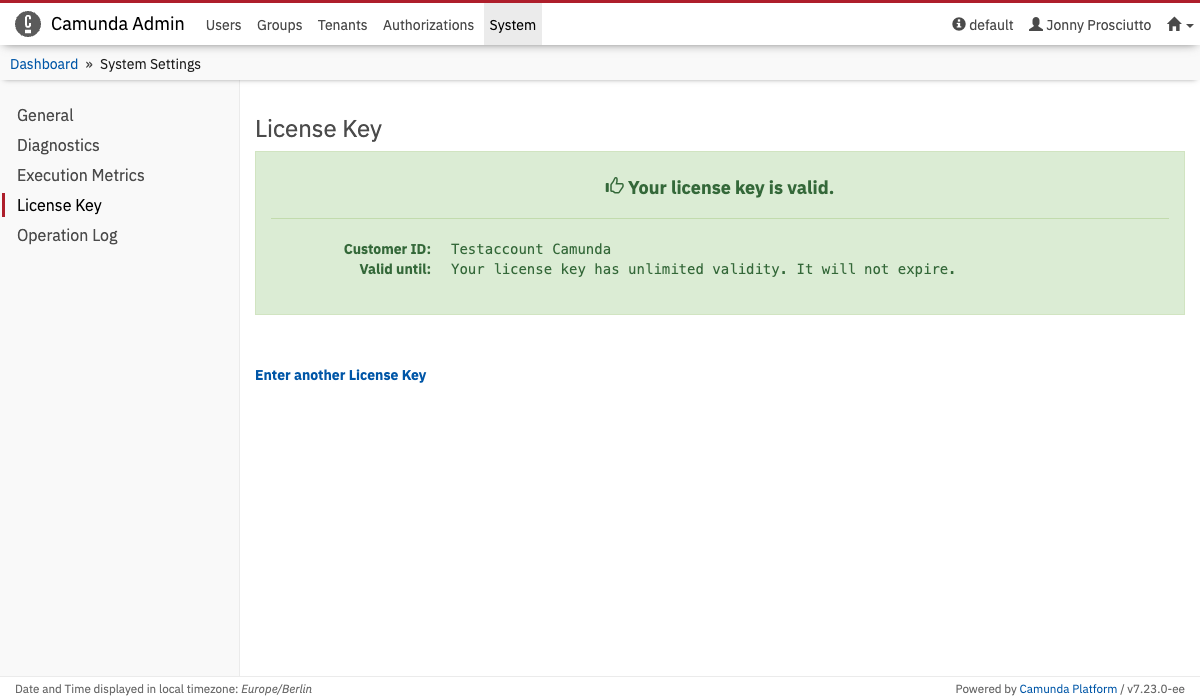The height and width of the screenshot is (700, 1200).
Task: Click the Enter another License Key link
Action: click(340, 375)
